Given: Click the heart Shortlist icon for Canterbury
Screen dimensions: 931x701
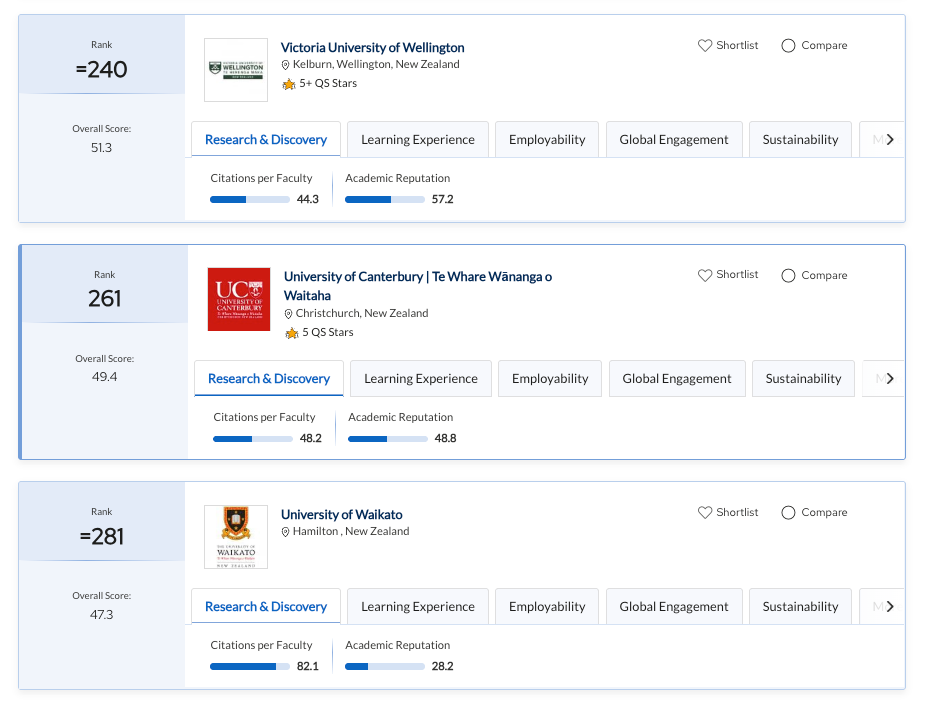Looking at the screenshot, I should 705,275.
